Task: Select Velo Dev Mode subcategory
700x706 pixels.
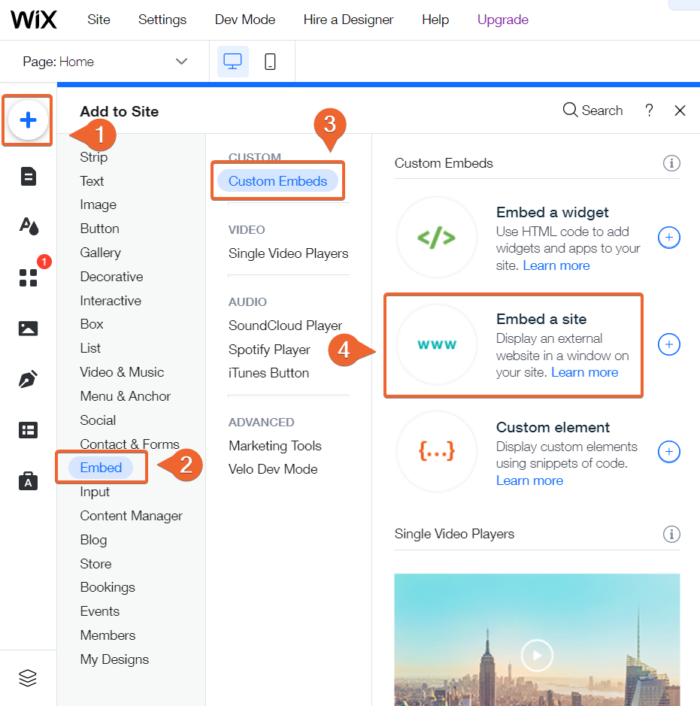Action: pos(273,469)
